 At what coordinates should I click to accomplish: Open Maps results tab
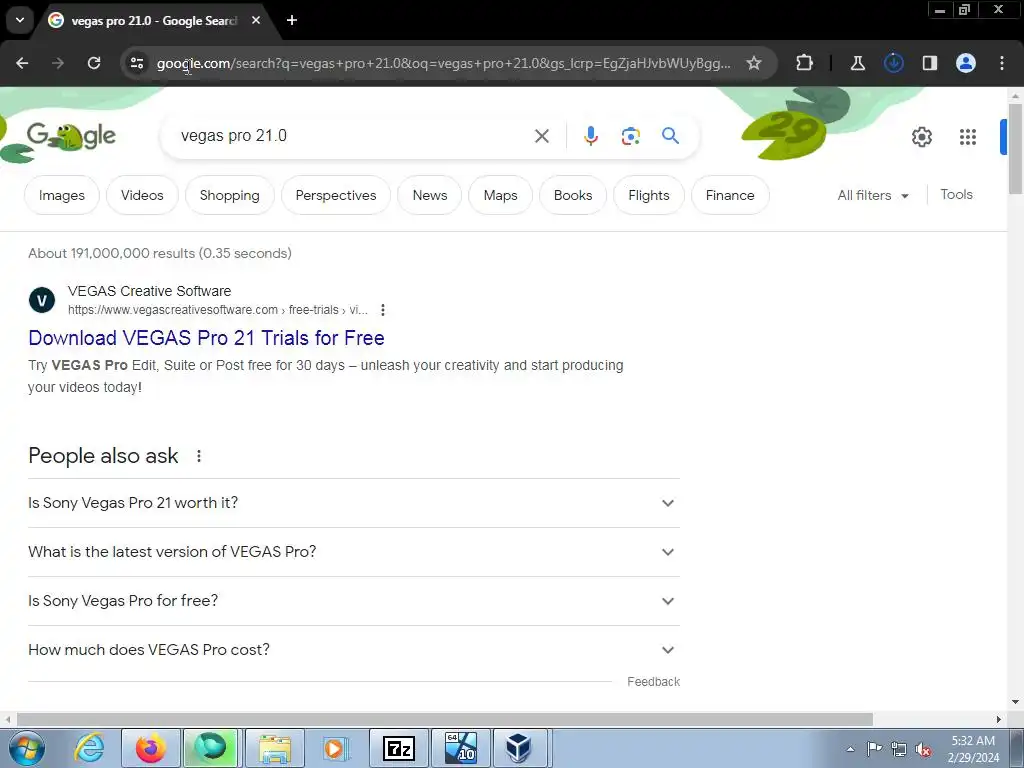pos(500,195)
